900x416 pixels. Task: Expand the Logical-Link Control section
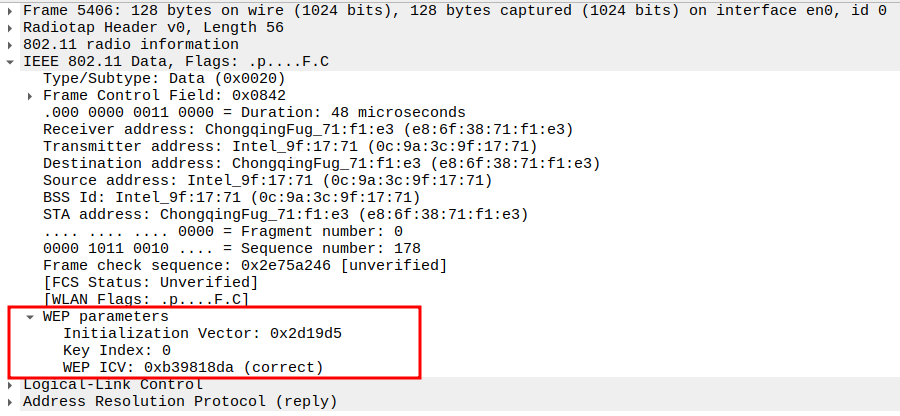[11, 385]
